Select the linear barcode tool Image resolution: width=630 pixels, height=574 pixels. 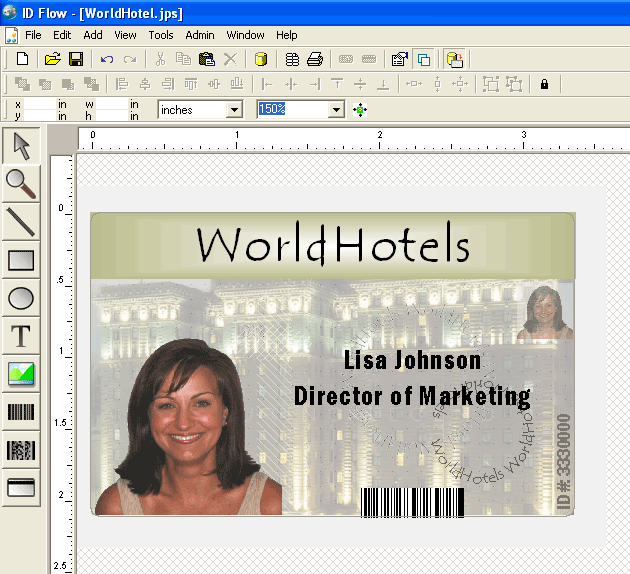coord(21,412)
